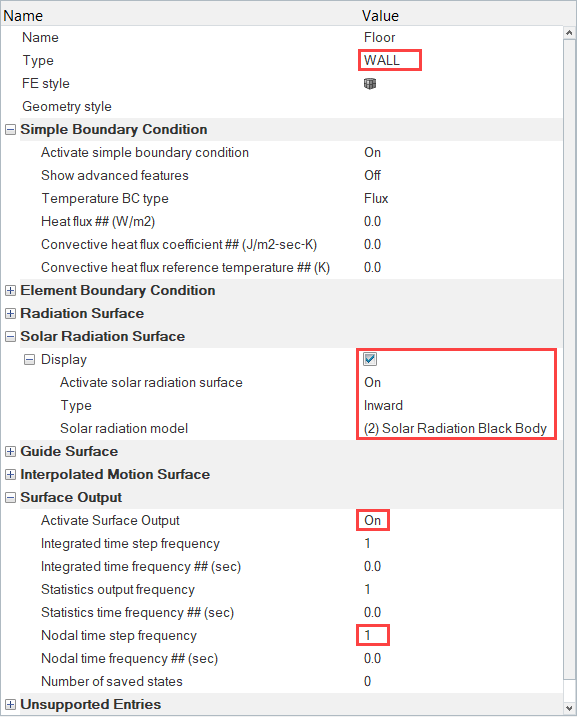Expand the Interpolated Motion Surface section
Screen dimensions: 577x717
(10, 474)
